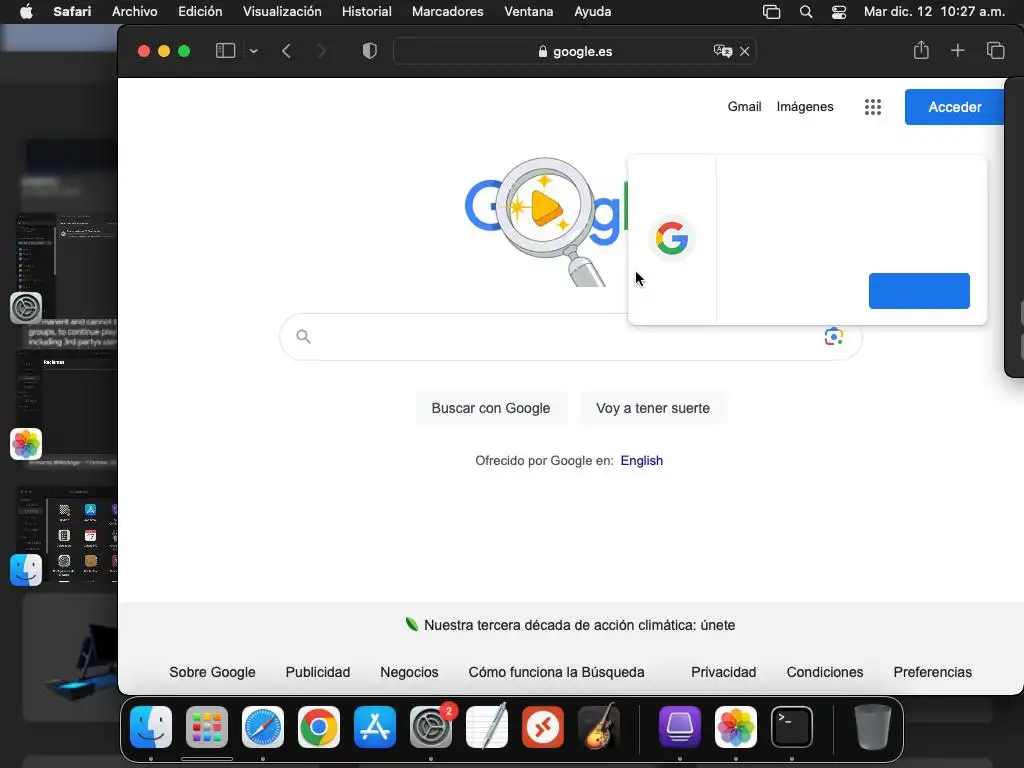Image resolution: width=1024 pixels, height=768 pixels.
Task: Open Privacidad footer link
Action: (724, 672)
